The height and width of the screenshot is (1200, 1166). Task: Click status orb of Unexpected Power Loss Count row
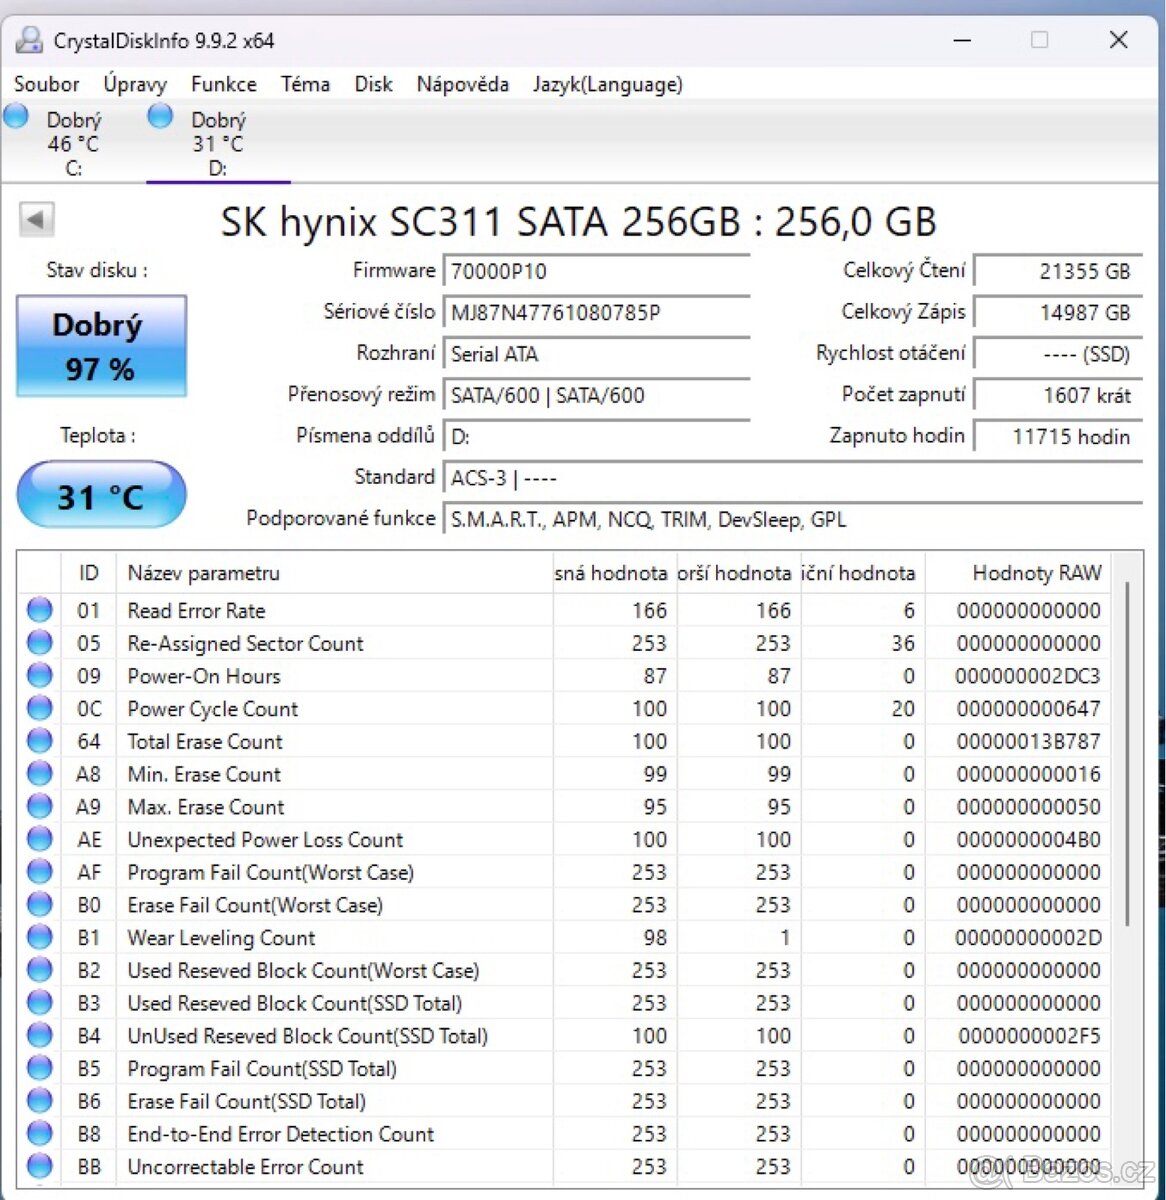click(x=40, y=839)
